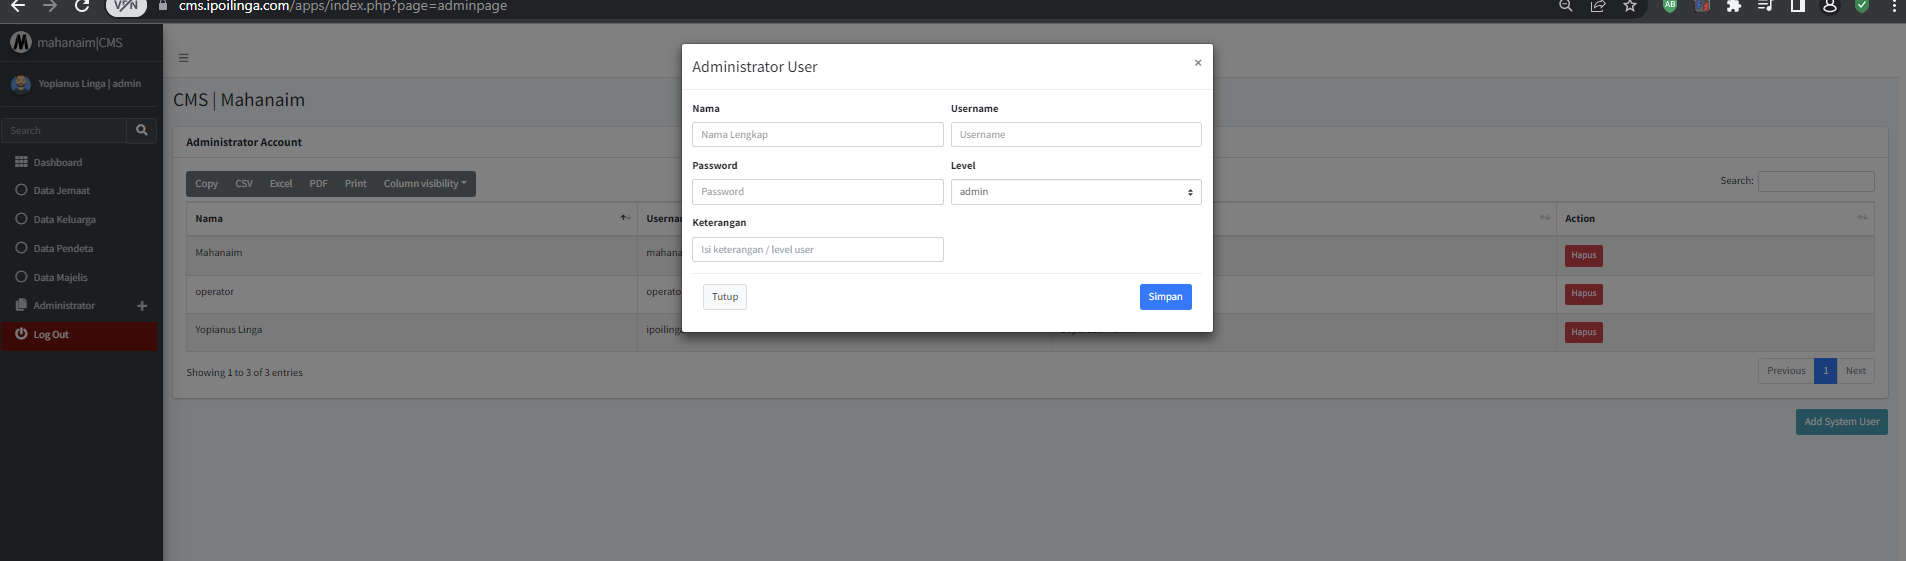Click the Previous pagination button

(1786, 371)
